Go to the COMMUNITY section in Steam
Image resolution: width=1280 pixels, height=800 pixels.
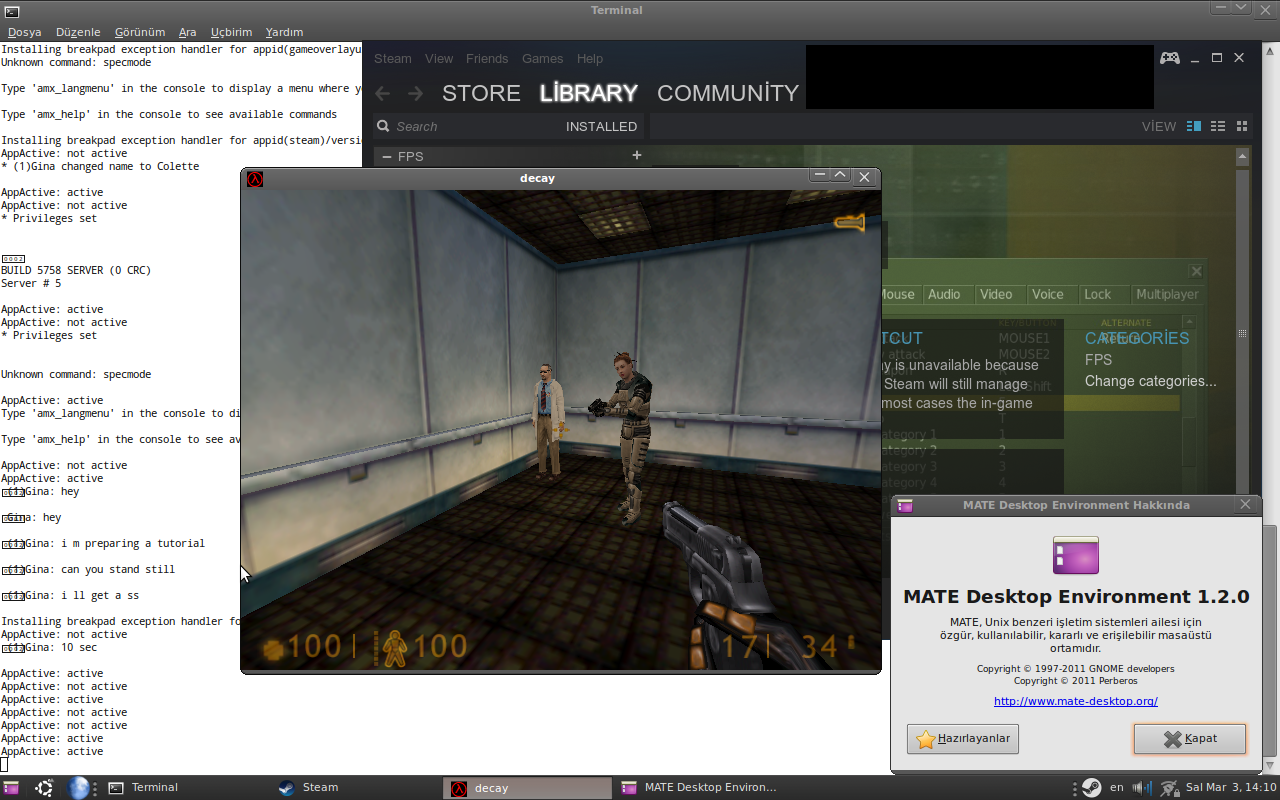click(x=728, y=93)
